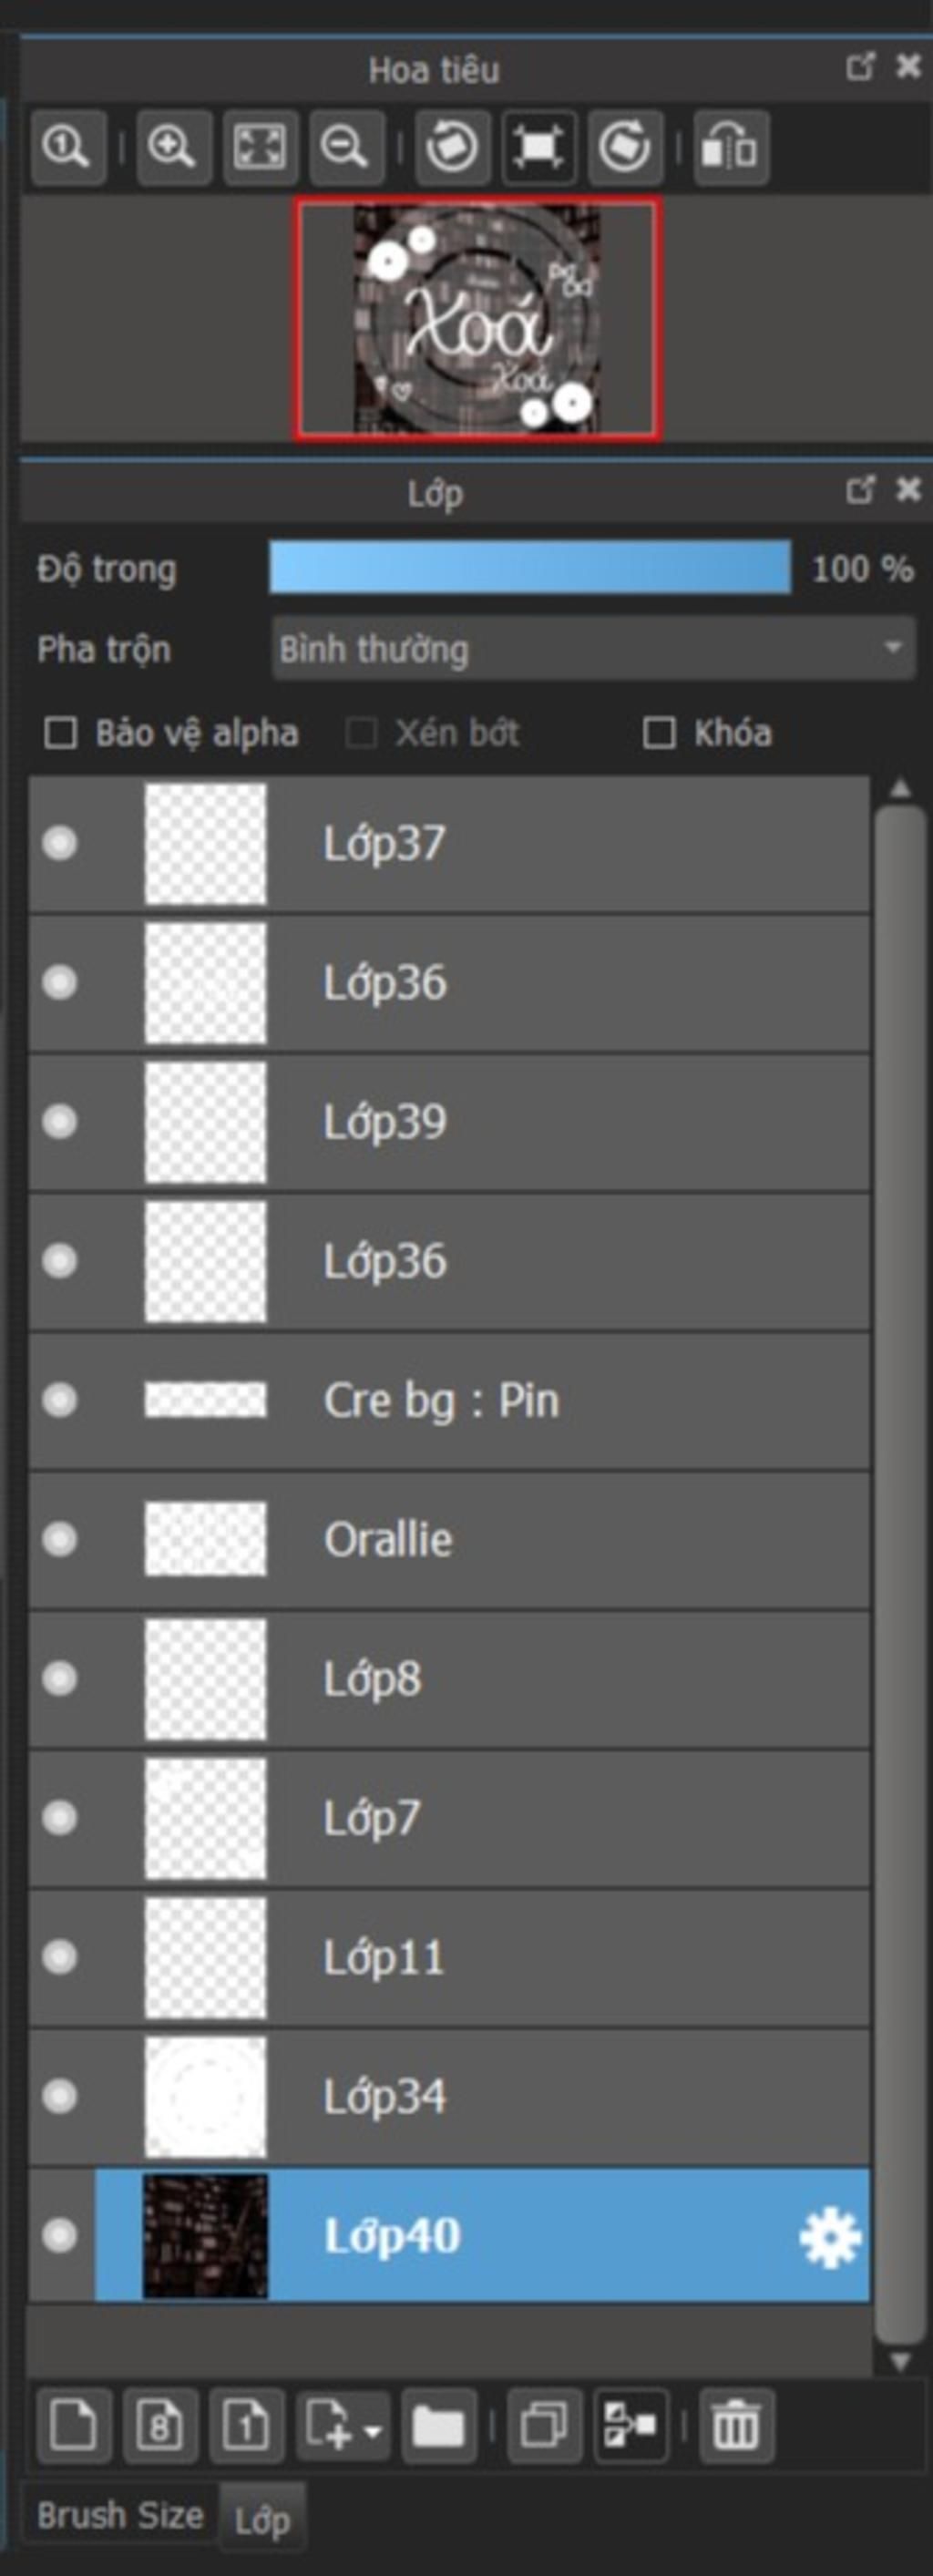Tick the Khóa lock checkbox
Screen dimensions: 933x2576
click(x=658, y=733)
